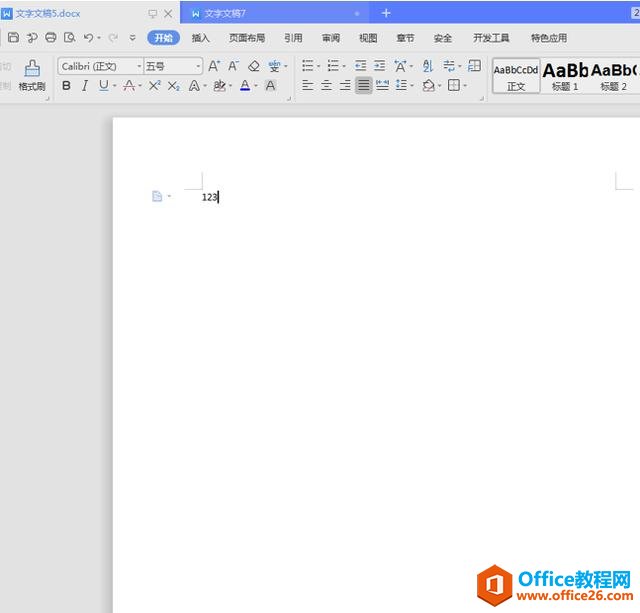Click the Numbered list icon
Screen dimensions: 640x613
(333, 66)
